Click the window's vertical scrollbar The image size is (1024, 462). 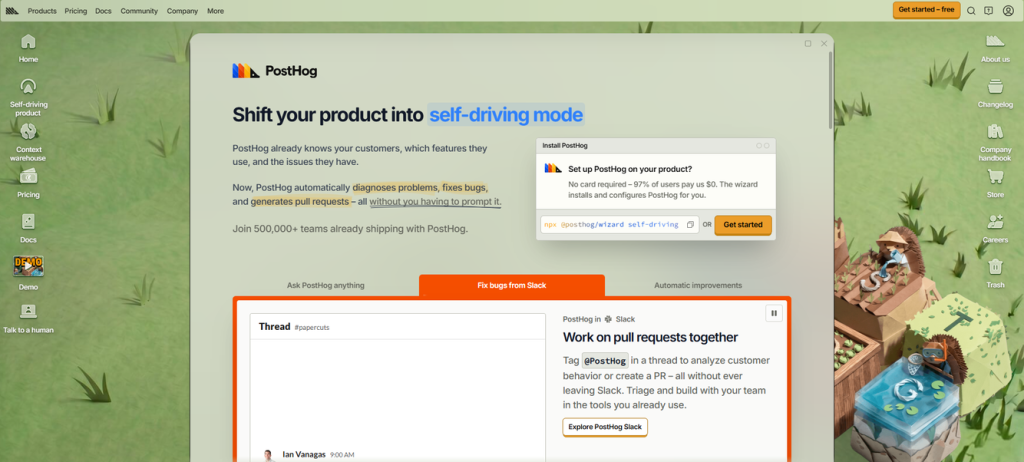(x=831, y=90)
